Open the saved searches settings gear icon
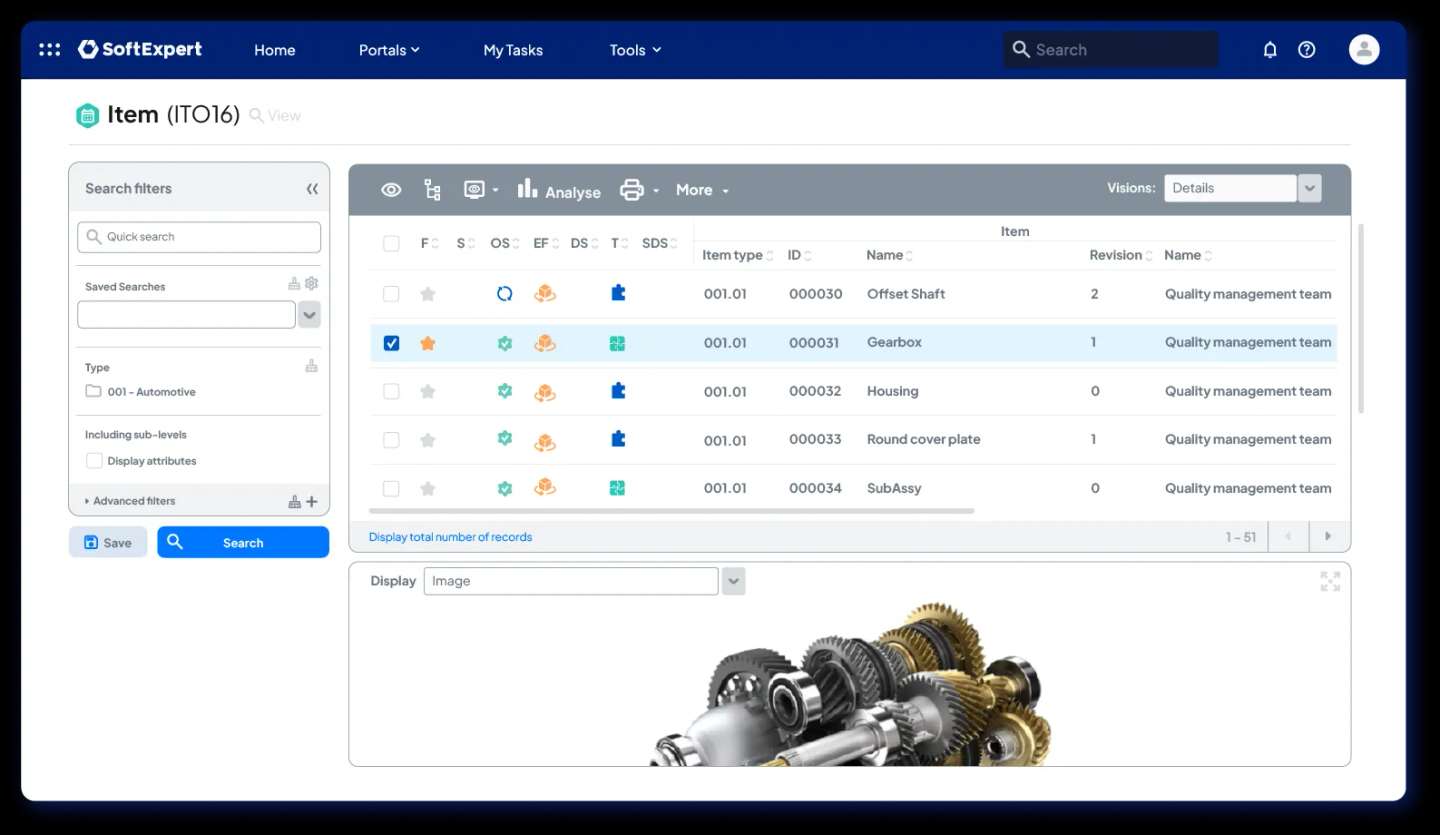This screenshot has width=1440, height=835. pos(311,283)
